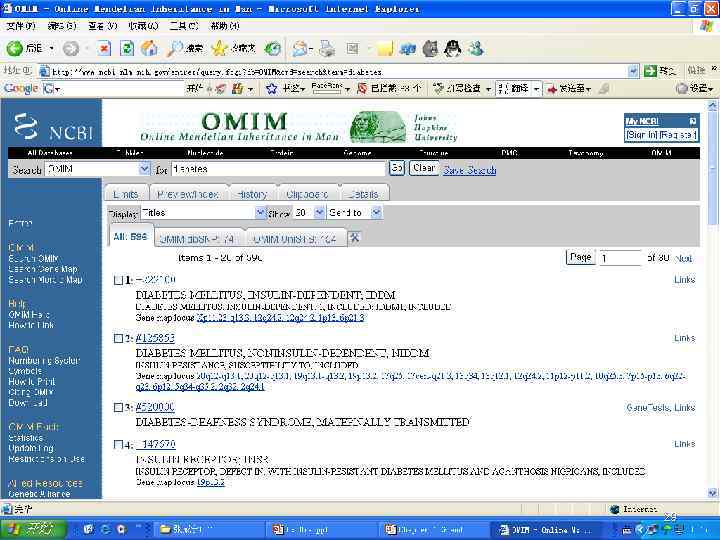Click the Edit page toolbar icon
Screen dimensions: 720x540
tap(353, 48)
